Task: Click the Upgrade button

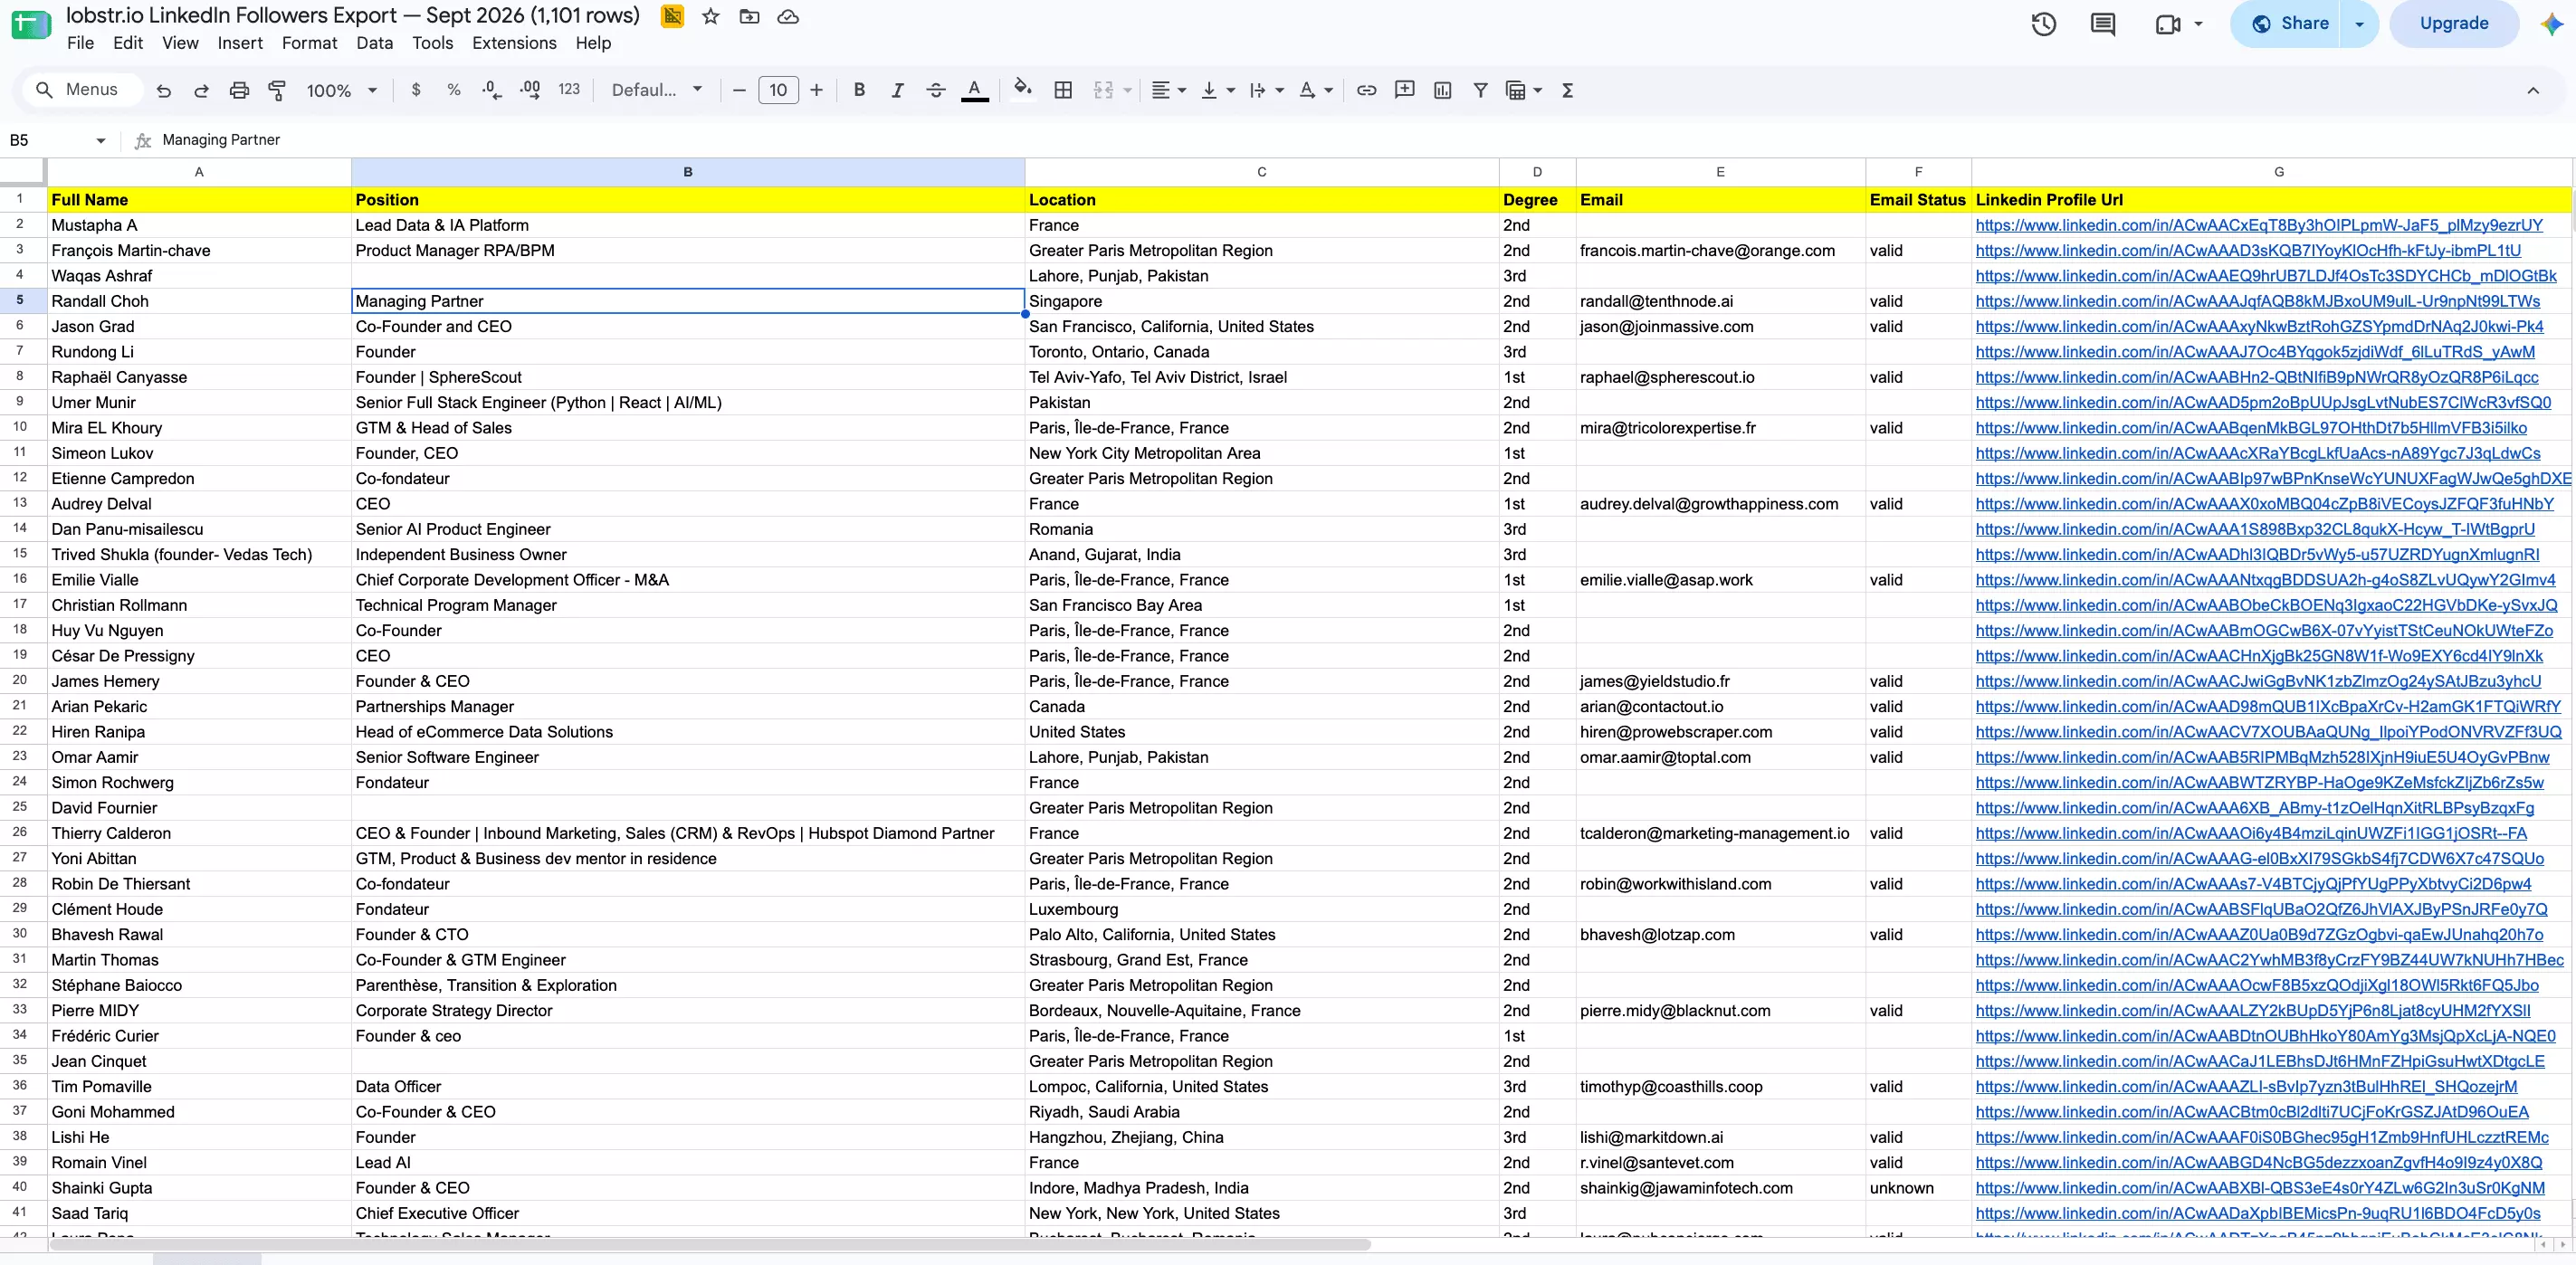Action: pos(2454,24)
